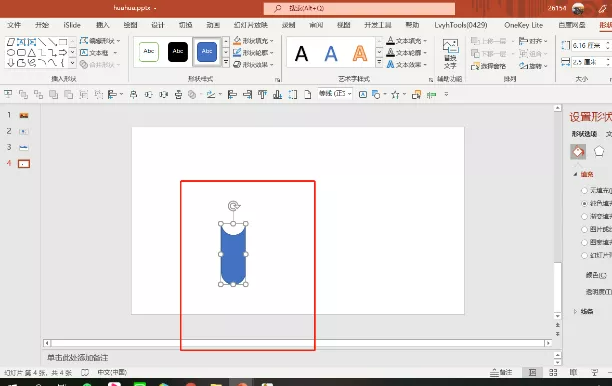Select the 渐变填充 gradient fill radio button

click(584, 216)
